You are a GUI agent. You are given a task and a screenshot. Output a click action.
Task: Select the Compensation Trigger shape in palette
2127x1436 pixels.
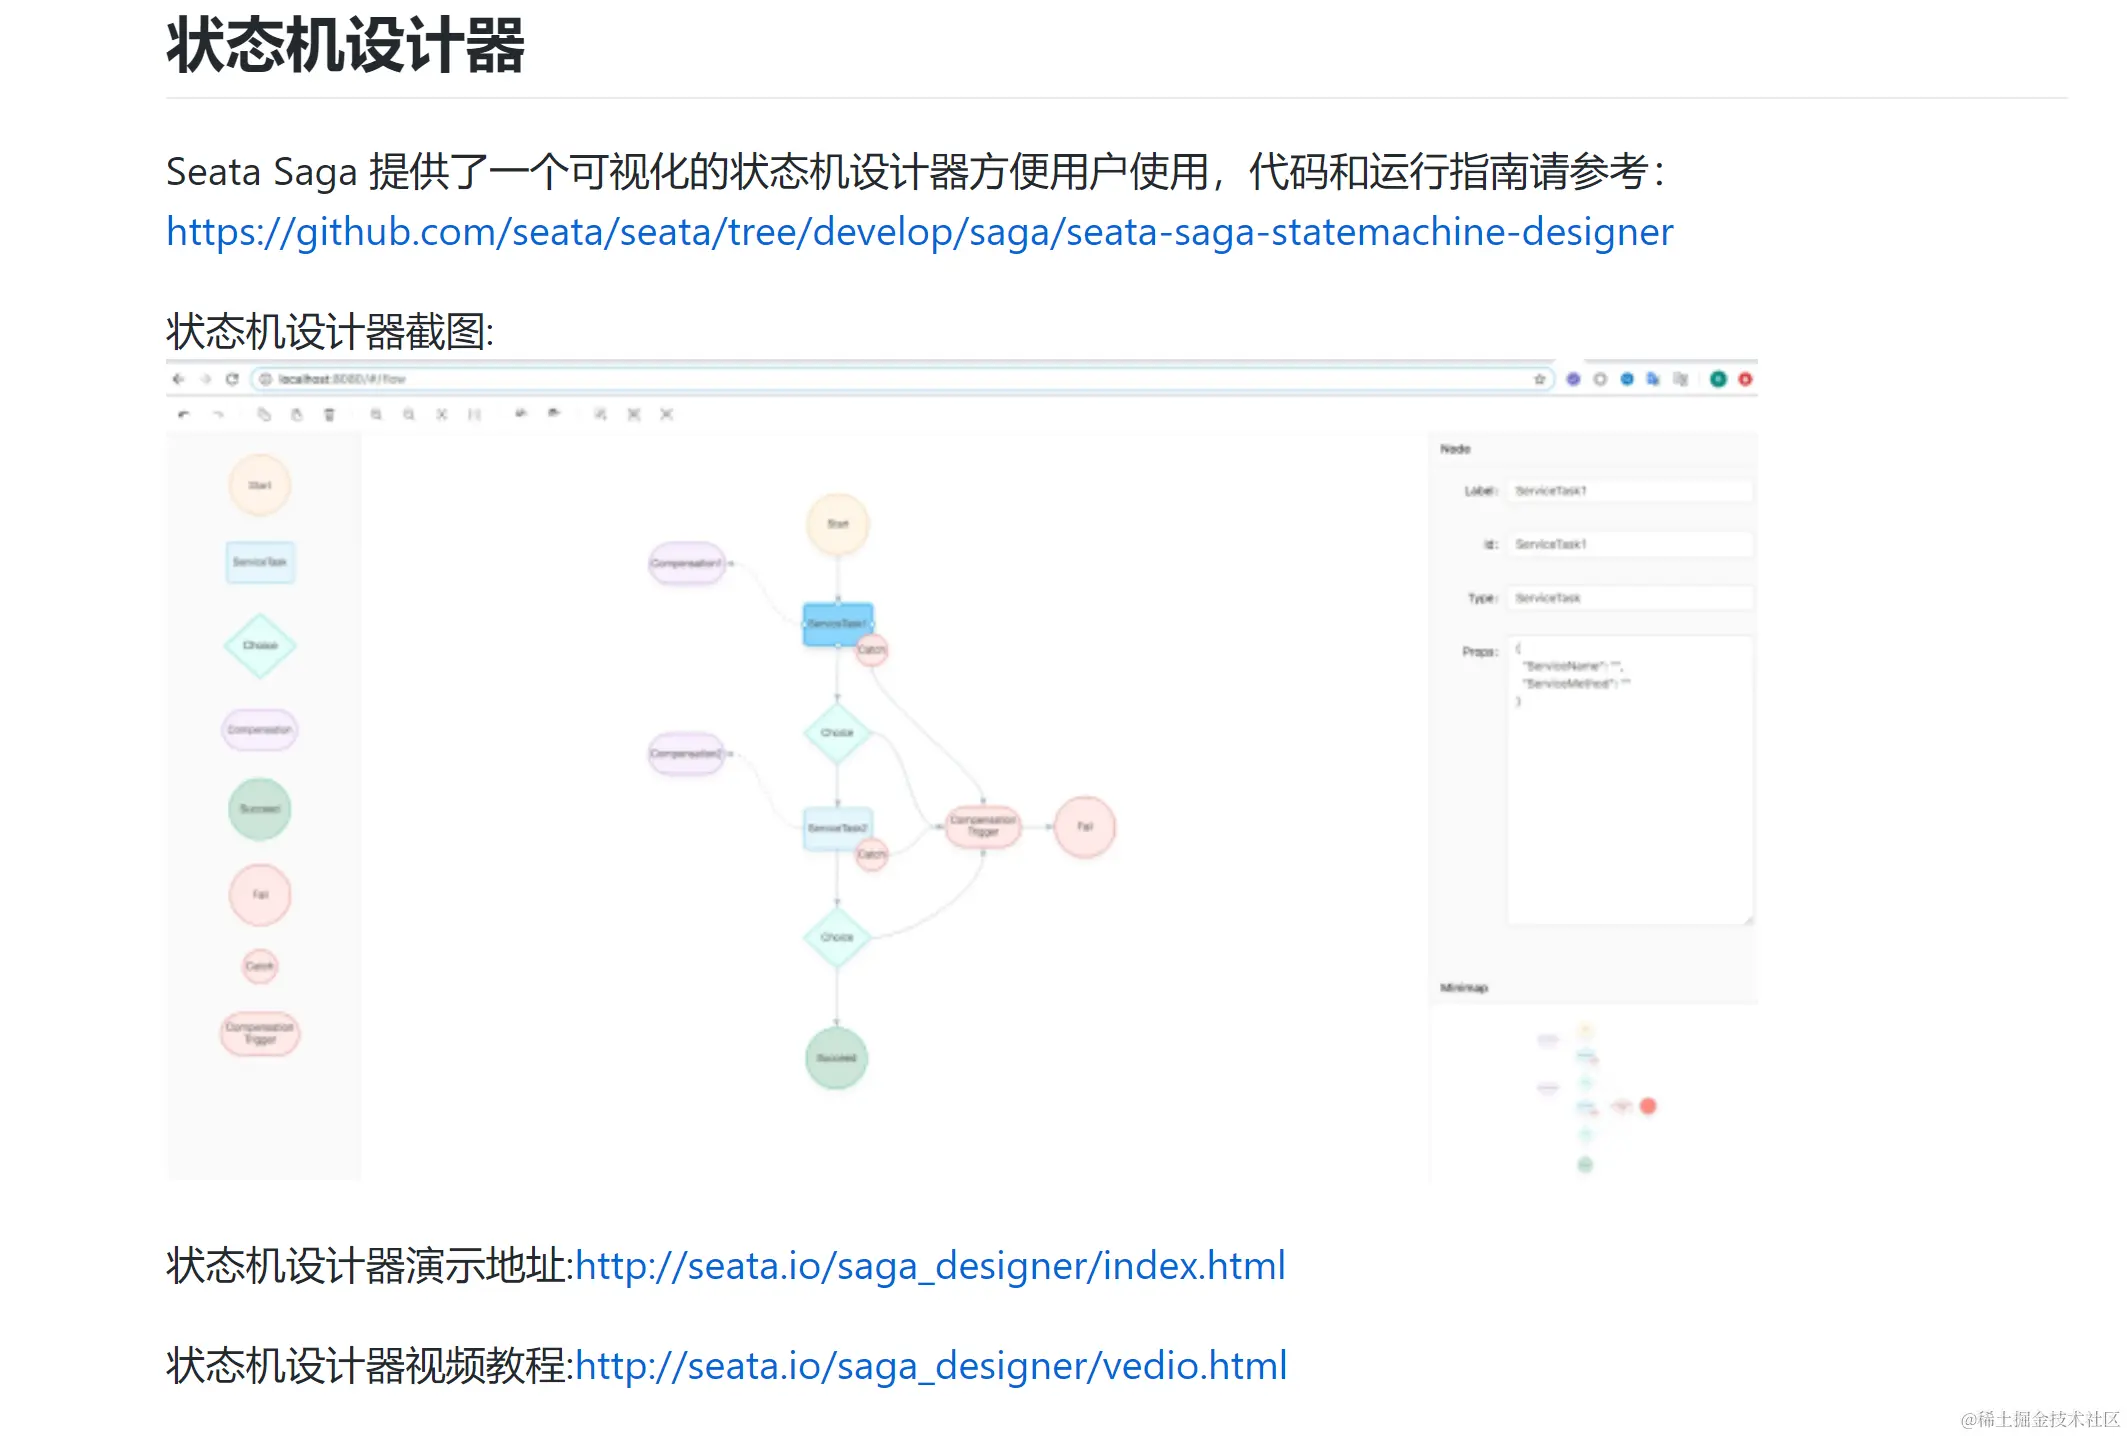pos(260,1033)
